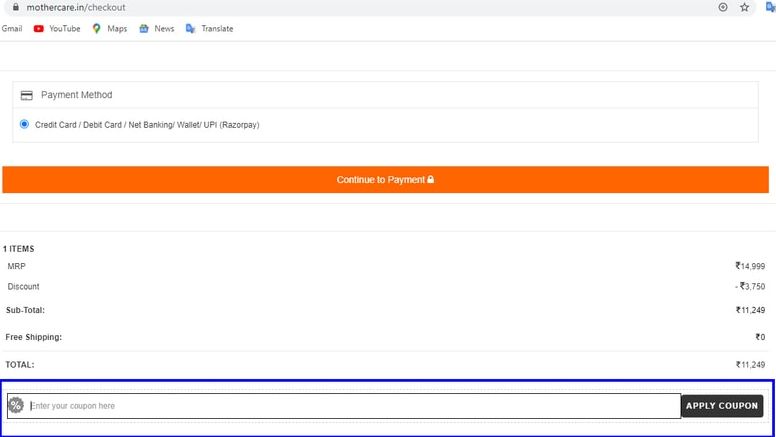The height and width of the screenshot is (437, 776).
Task: Click the lock icon beside mothercare.in URL
Action: click(x=16, y=7)
